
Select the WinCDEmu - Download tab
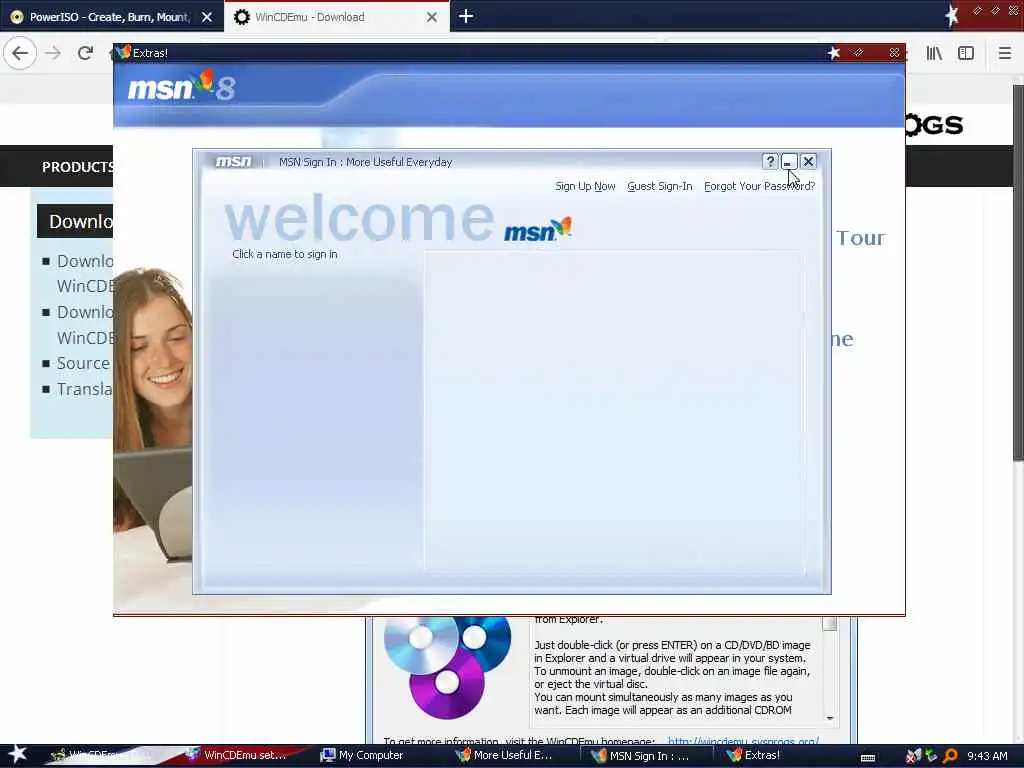[336, 16]
